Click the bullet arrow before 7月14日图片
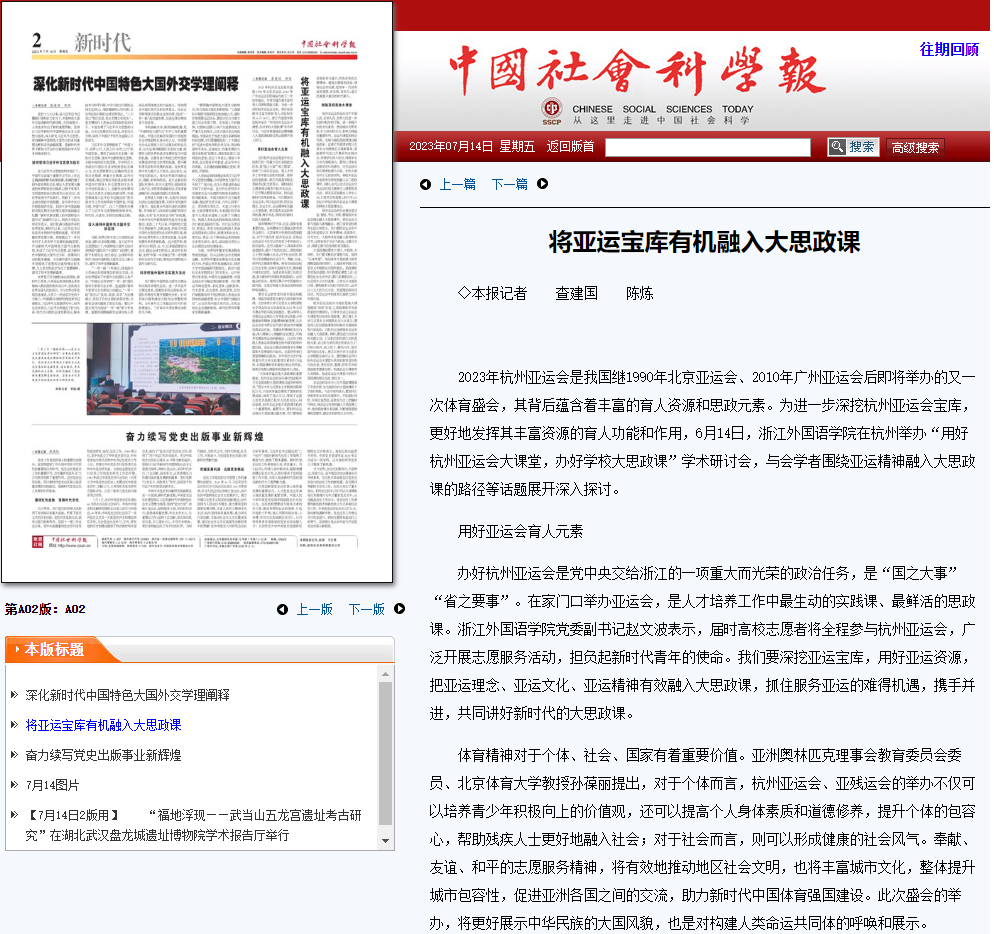Viewport: 994px width, 934px height. coord(14,785)
